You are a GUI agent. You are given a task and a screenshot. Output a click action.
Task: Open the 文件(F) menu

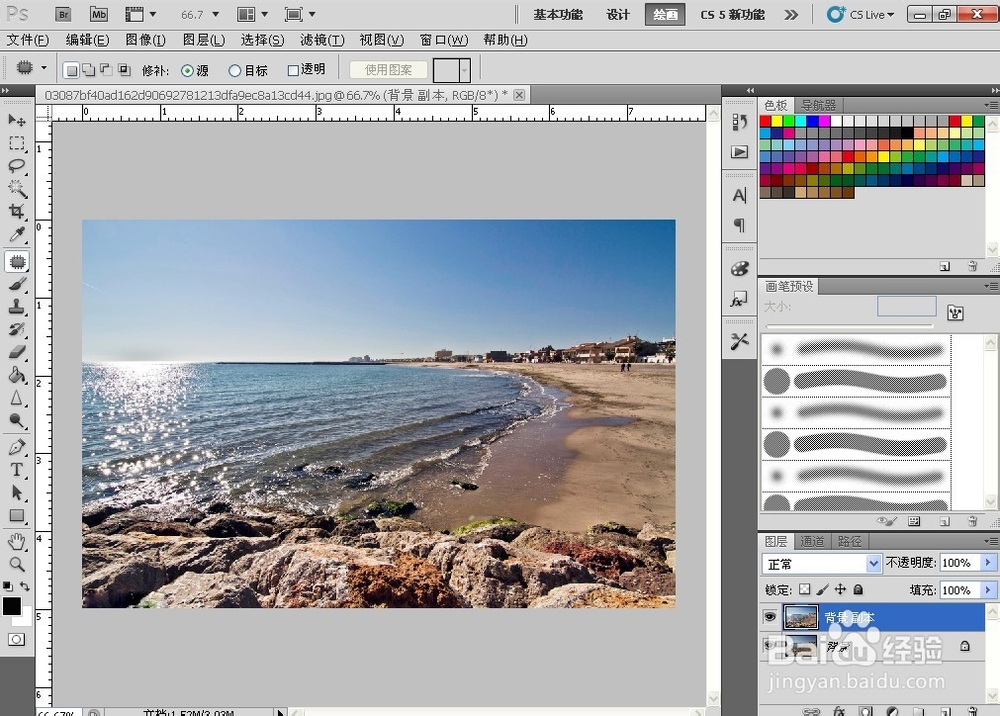tap(27, 40)
